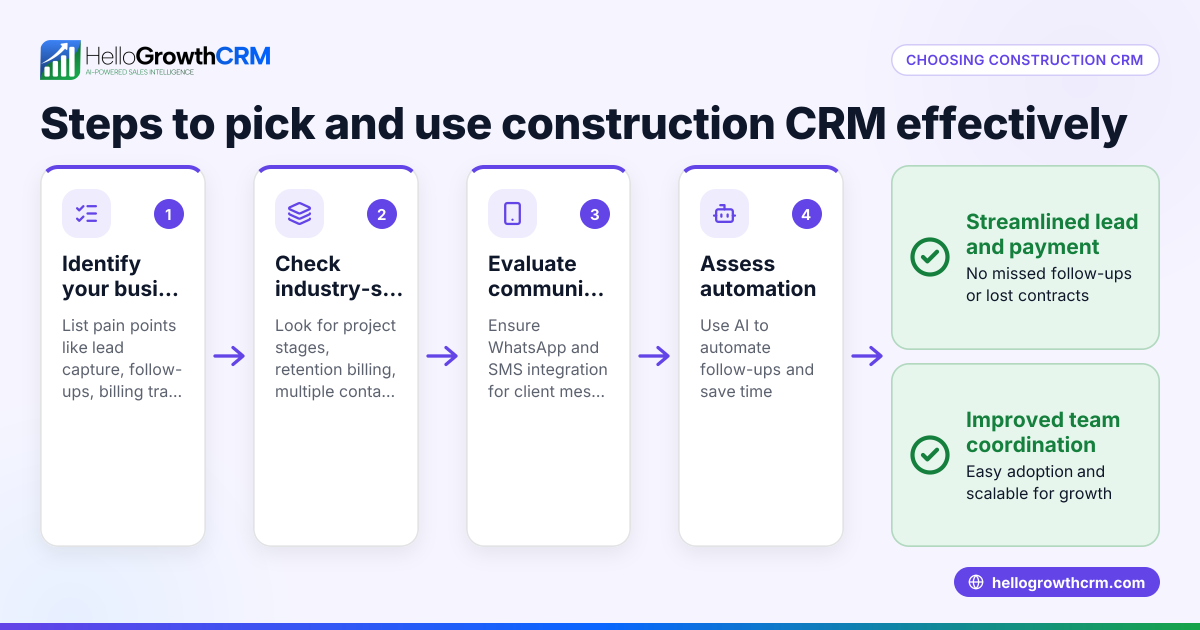Select the 'Assess automation' heading
Screen dimensions: 1200x630
pos(758,276)
